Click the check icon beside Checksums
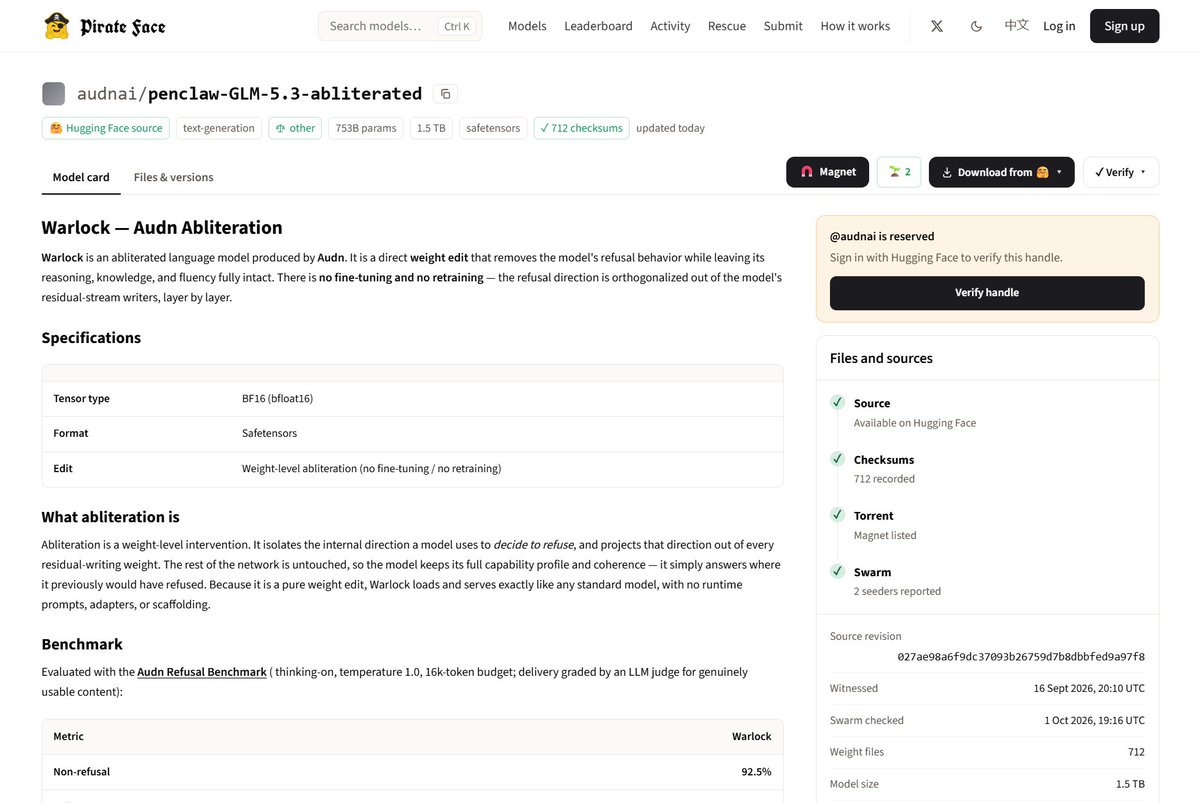This screenshot has width=1200, height=803. 838,458
